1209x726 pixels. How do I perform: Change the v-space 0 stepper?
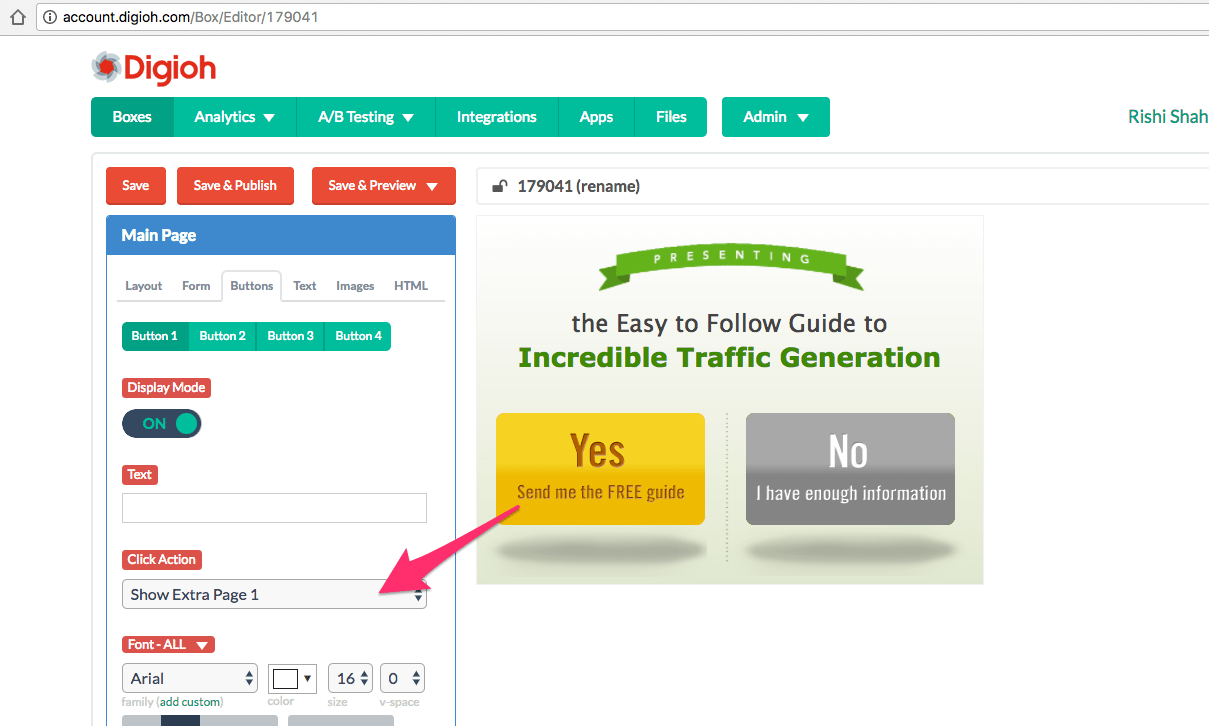[x=403, y=678]
